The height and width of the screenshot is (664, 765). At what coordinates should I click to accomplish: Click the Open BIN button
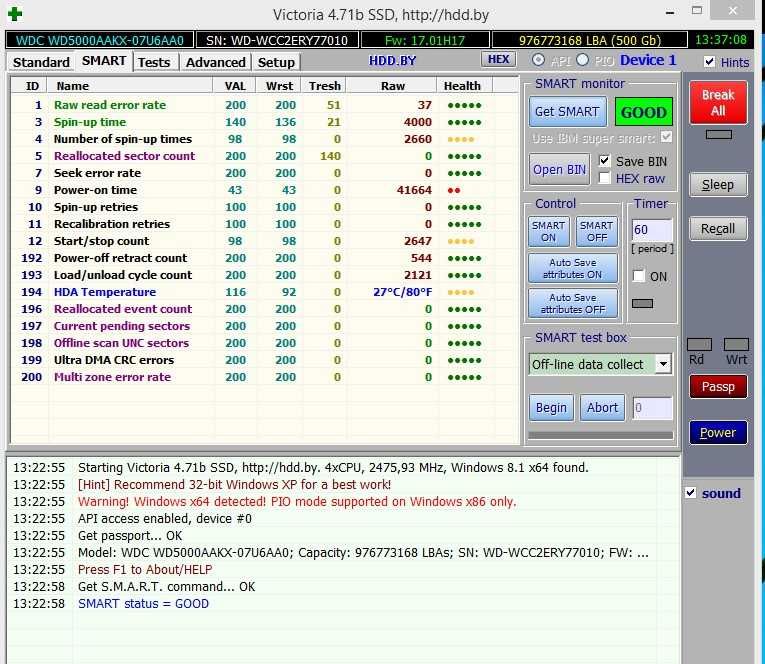[559, 169]
